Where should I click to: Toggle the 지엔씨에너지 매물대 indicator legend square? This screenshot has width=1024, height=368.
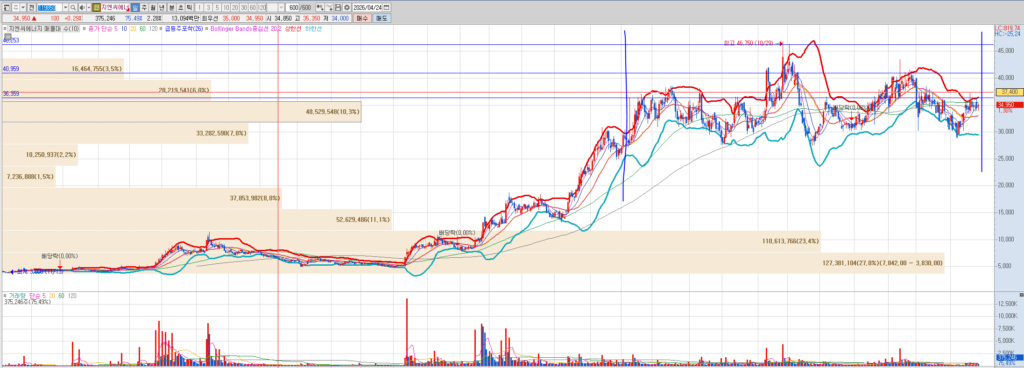pyautogui.click(x=5, y=29)
